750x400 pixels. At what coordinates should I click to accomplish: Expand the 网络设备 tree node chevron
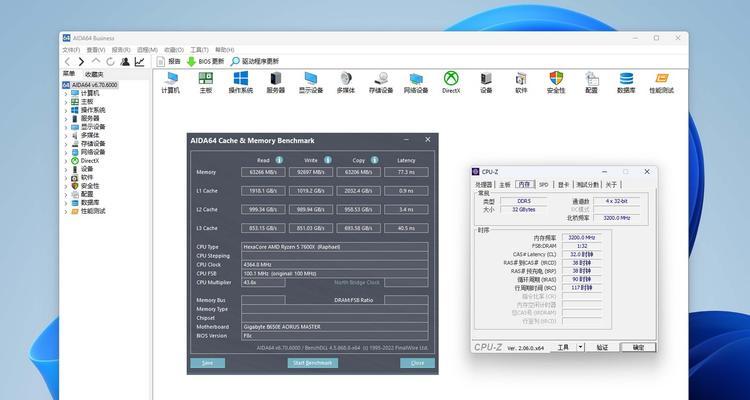(x=66, y=152)
